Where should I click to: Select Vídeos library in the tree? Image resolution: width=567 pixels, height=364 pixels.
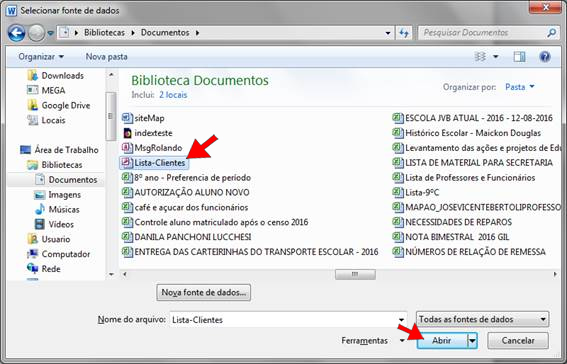tap(54, 224)
